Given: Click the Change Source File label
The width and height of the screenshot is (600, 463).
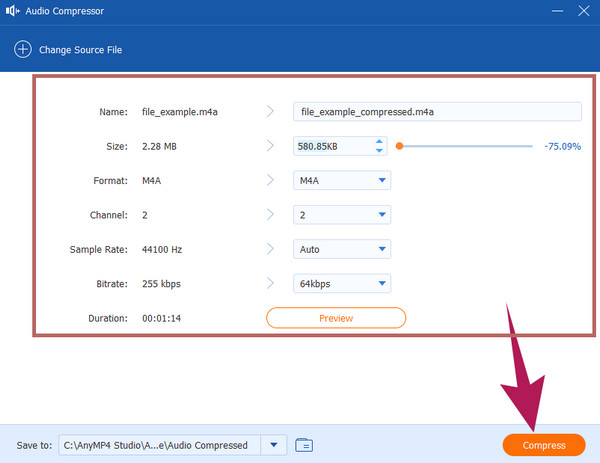Looking at the screenshot, I should [x=80, y=50].
